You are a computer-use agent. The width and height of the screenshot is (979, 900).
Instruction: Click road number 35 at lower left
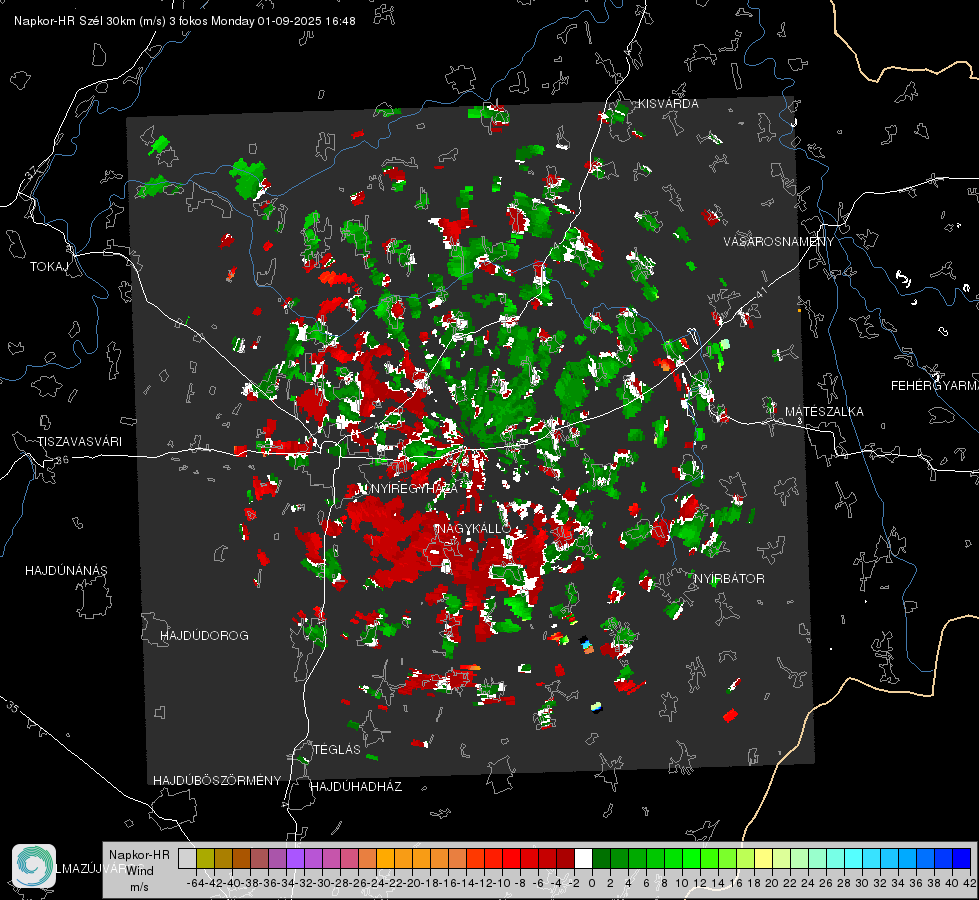coord(12,707)
